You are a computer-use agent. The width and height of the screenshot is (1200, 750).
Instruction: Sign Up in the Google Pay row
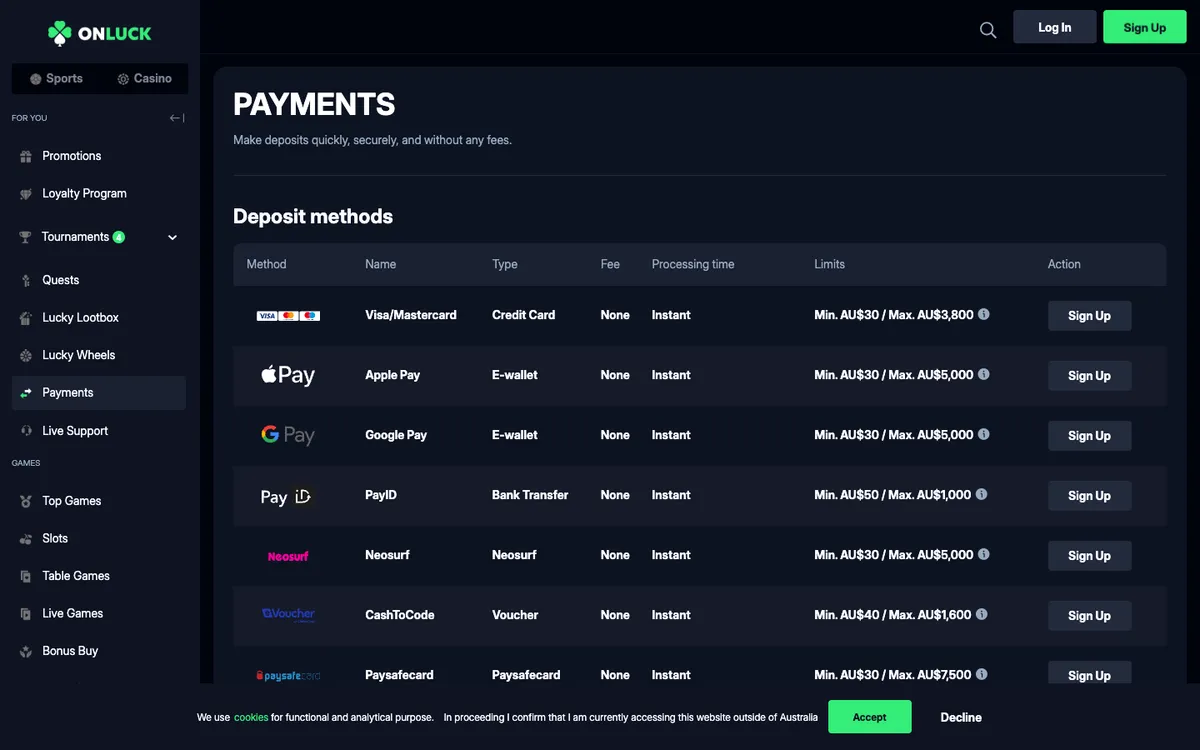click(x=1089, y=436)
